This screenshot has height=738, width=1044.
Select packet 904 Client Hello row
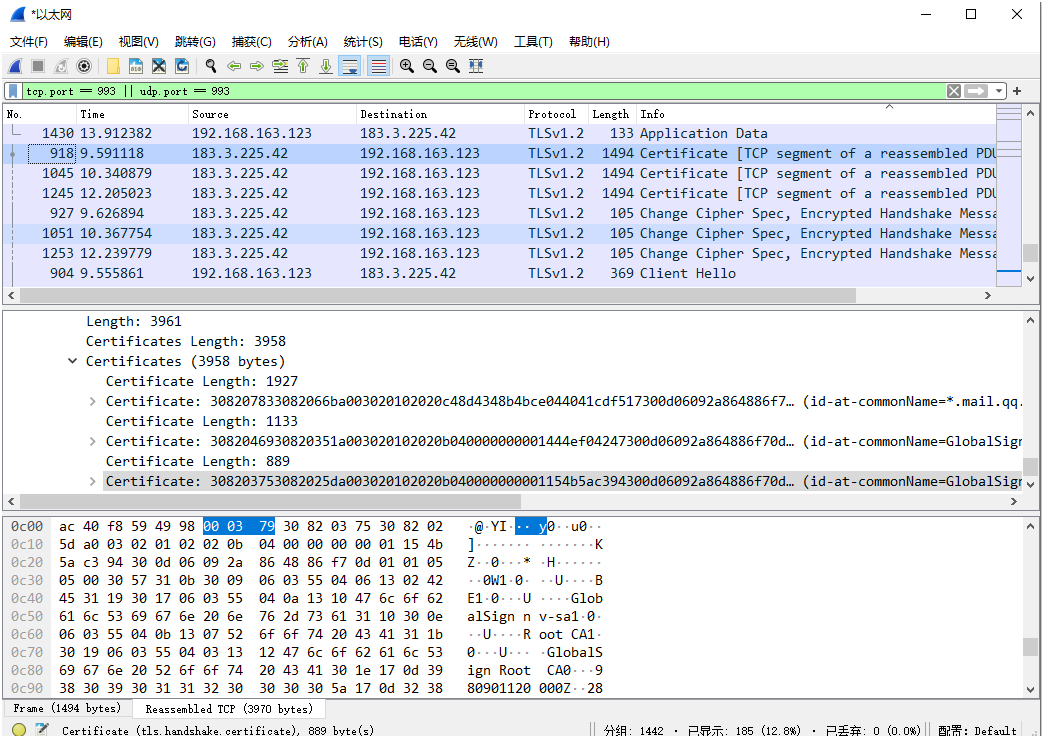tap(499, 274)
